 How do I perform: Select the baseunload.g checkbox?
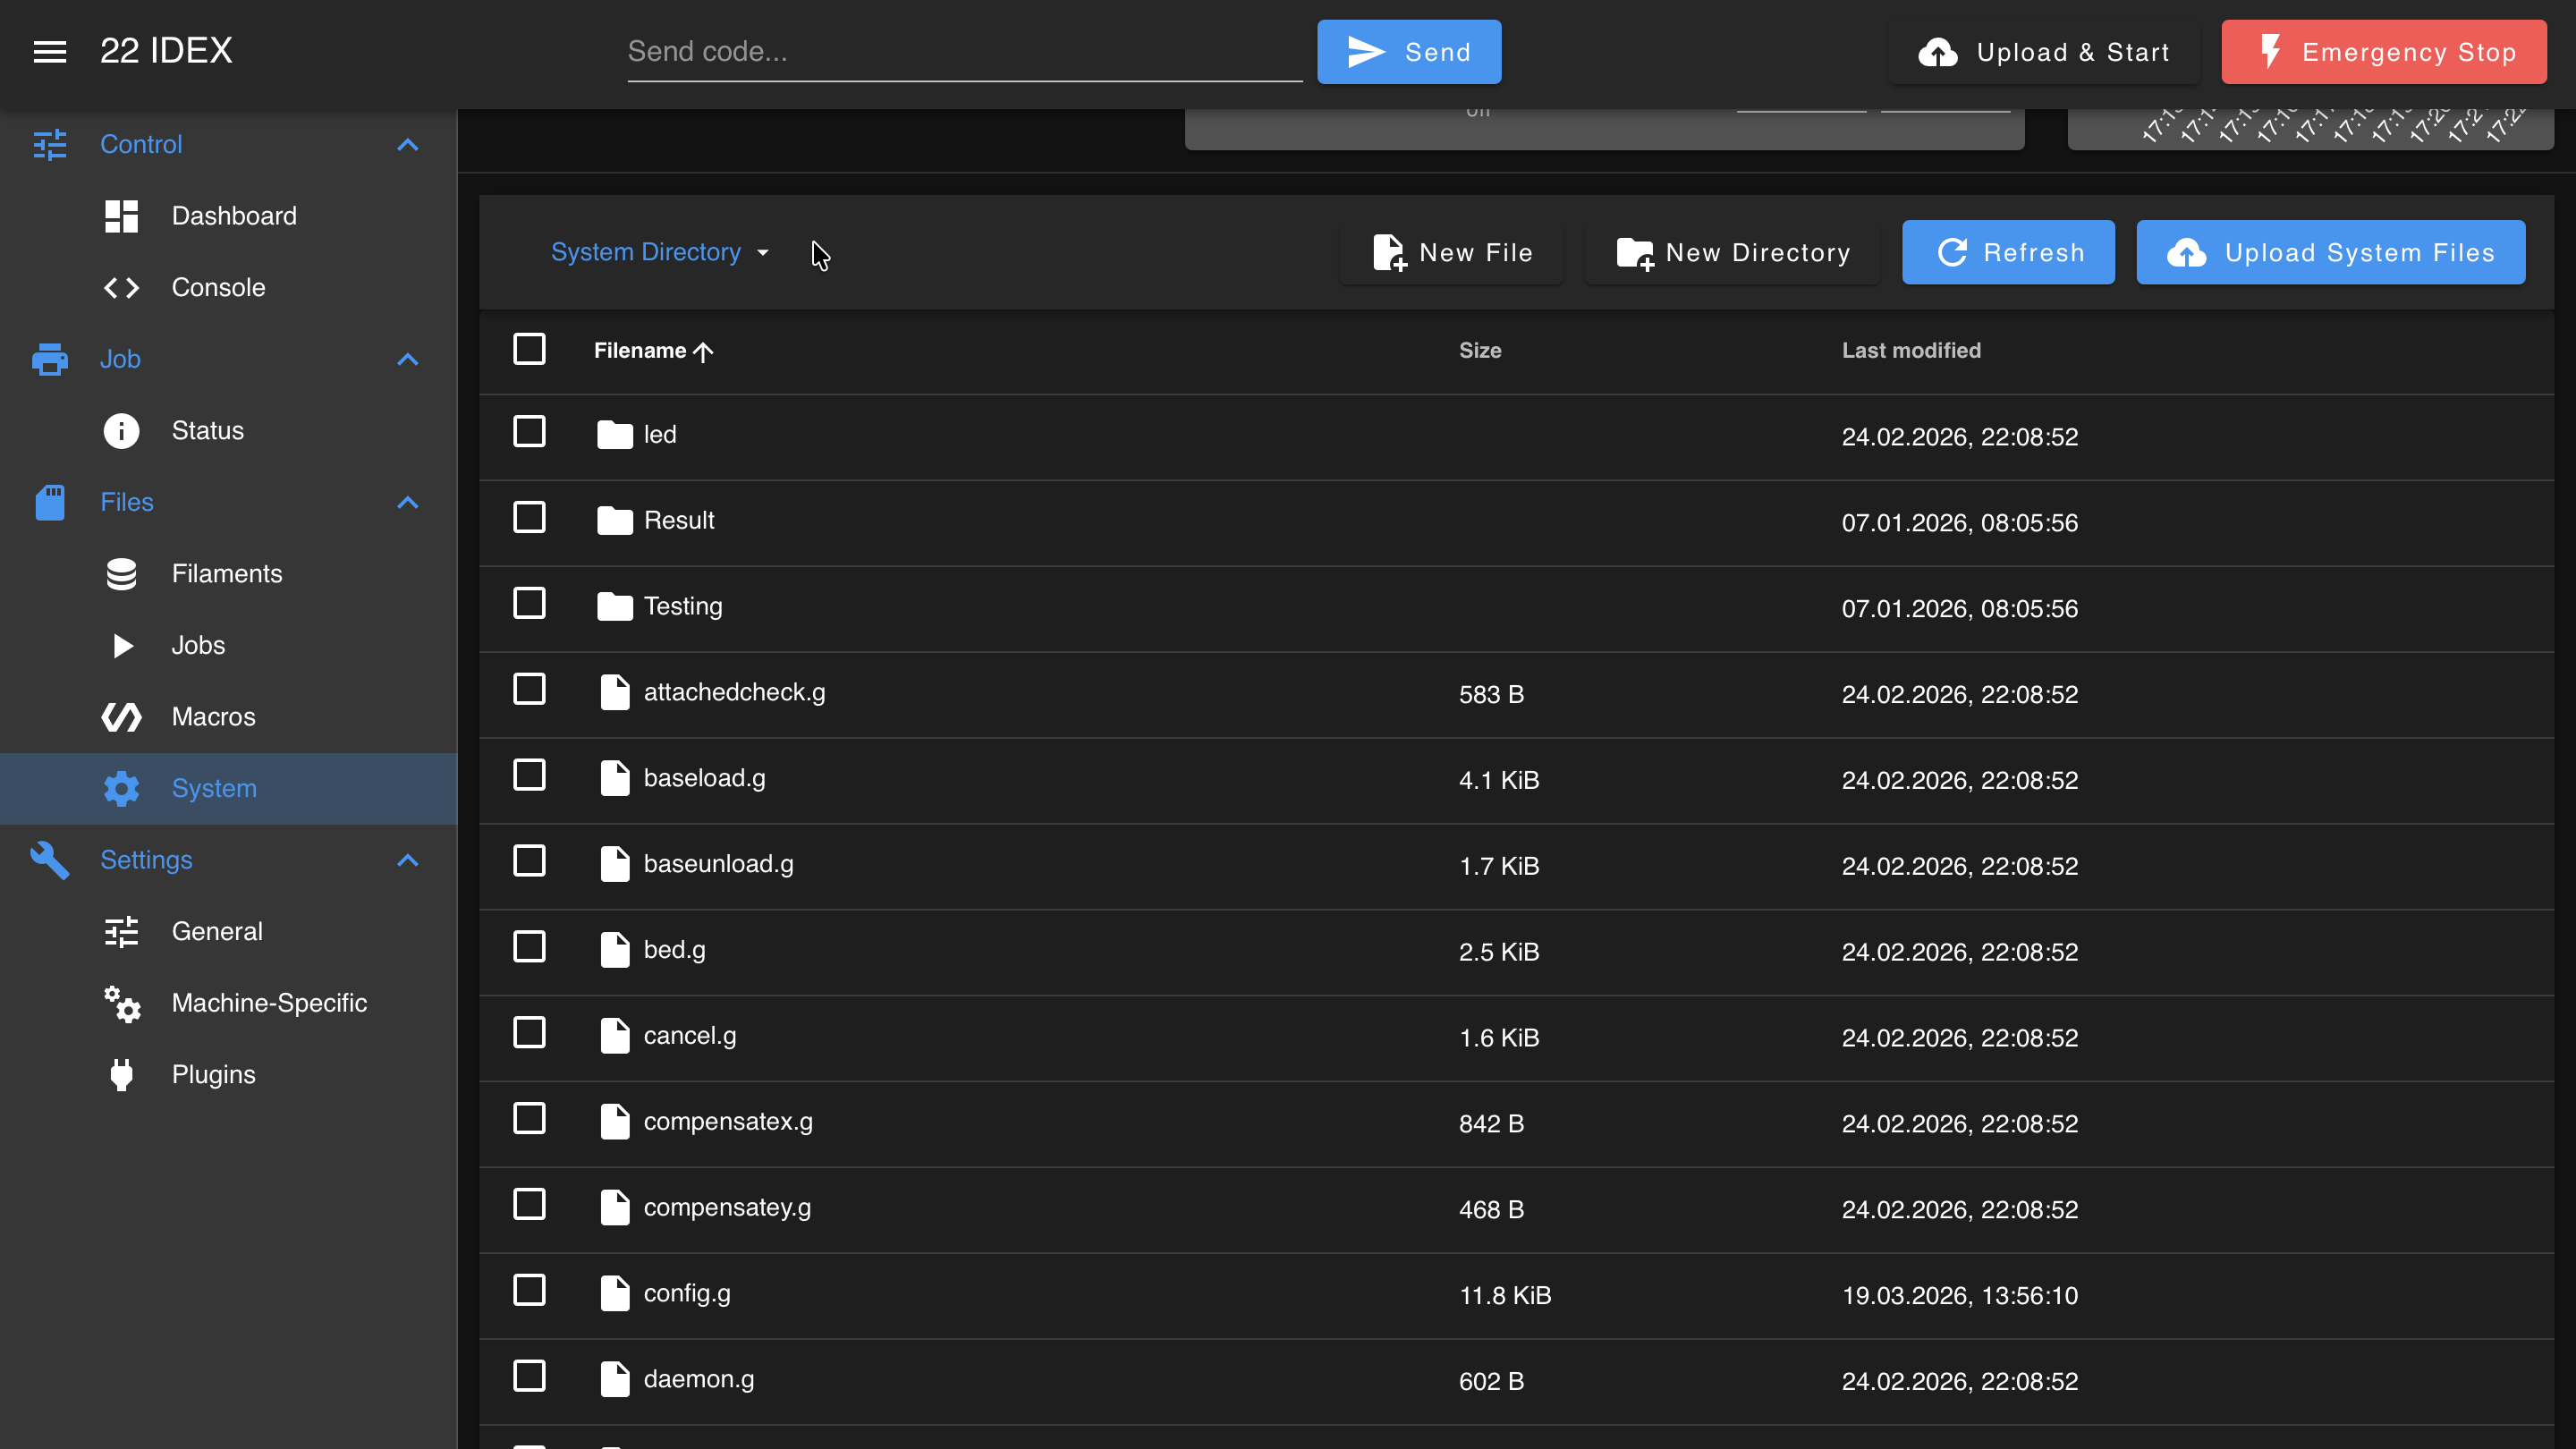point(529,862)
